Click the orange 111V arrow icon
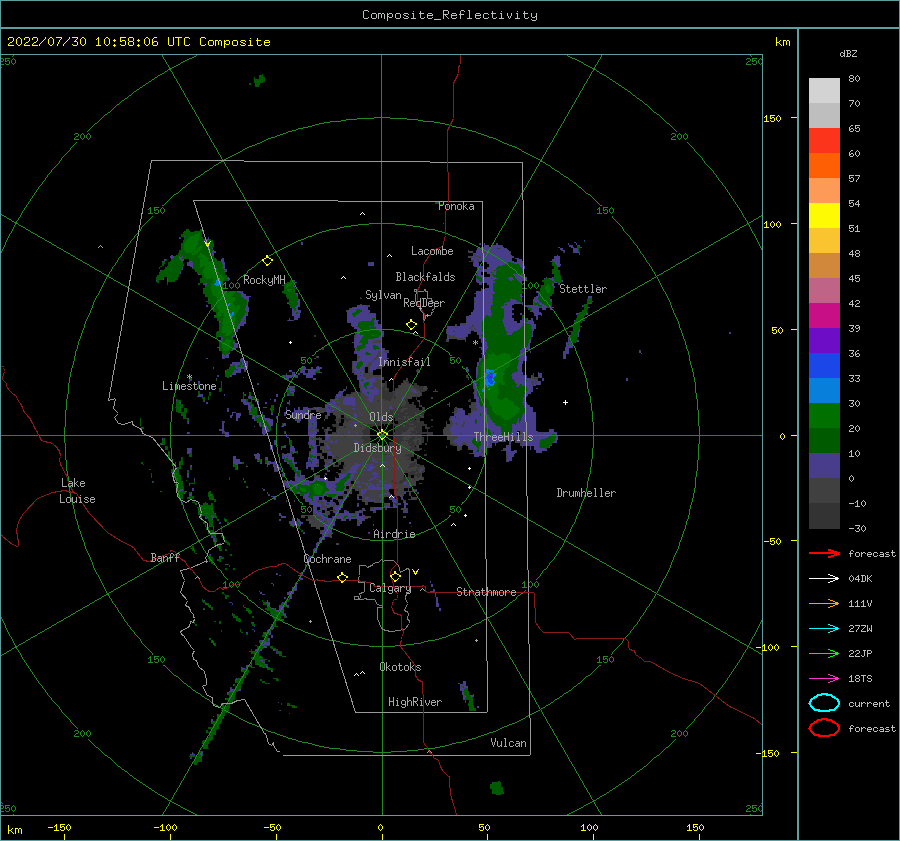Image resolution: width=900 pixels, height=841 pixels. coord(824,603)
